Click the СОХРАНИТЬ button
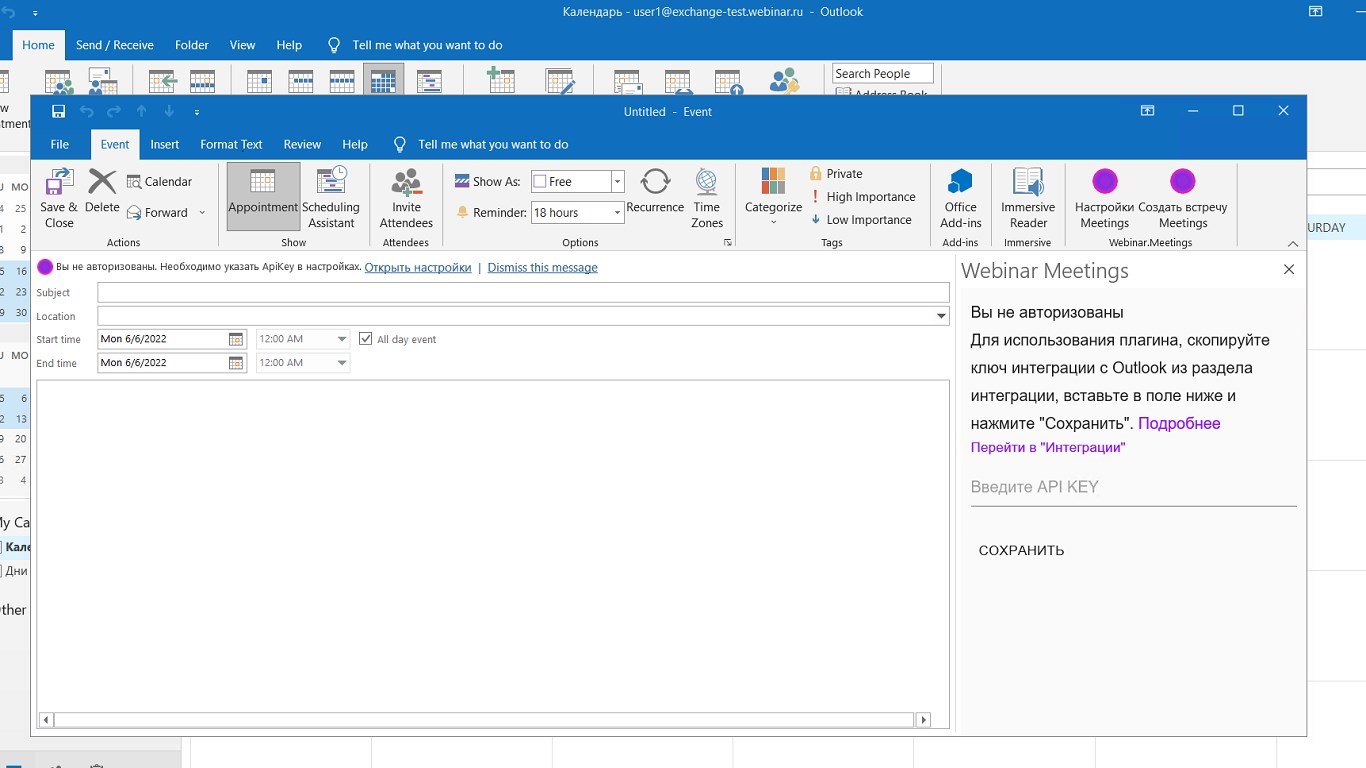The image size is (1366, 768). [1021, 551]
